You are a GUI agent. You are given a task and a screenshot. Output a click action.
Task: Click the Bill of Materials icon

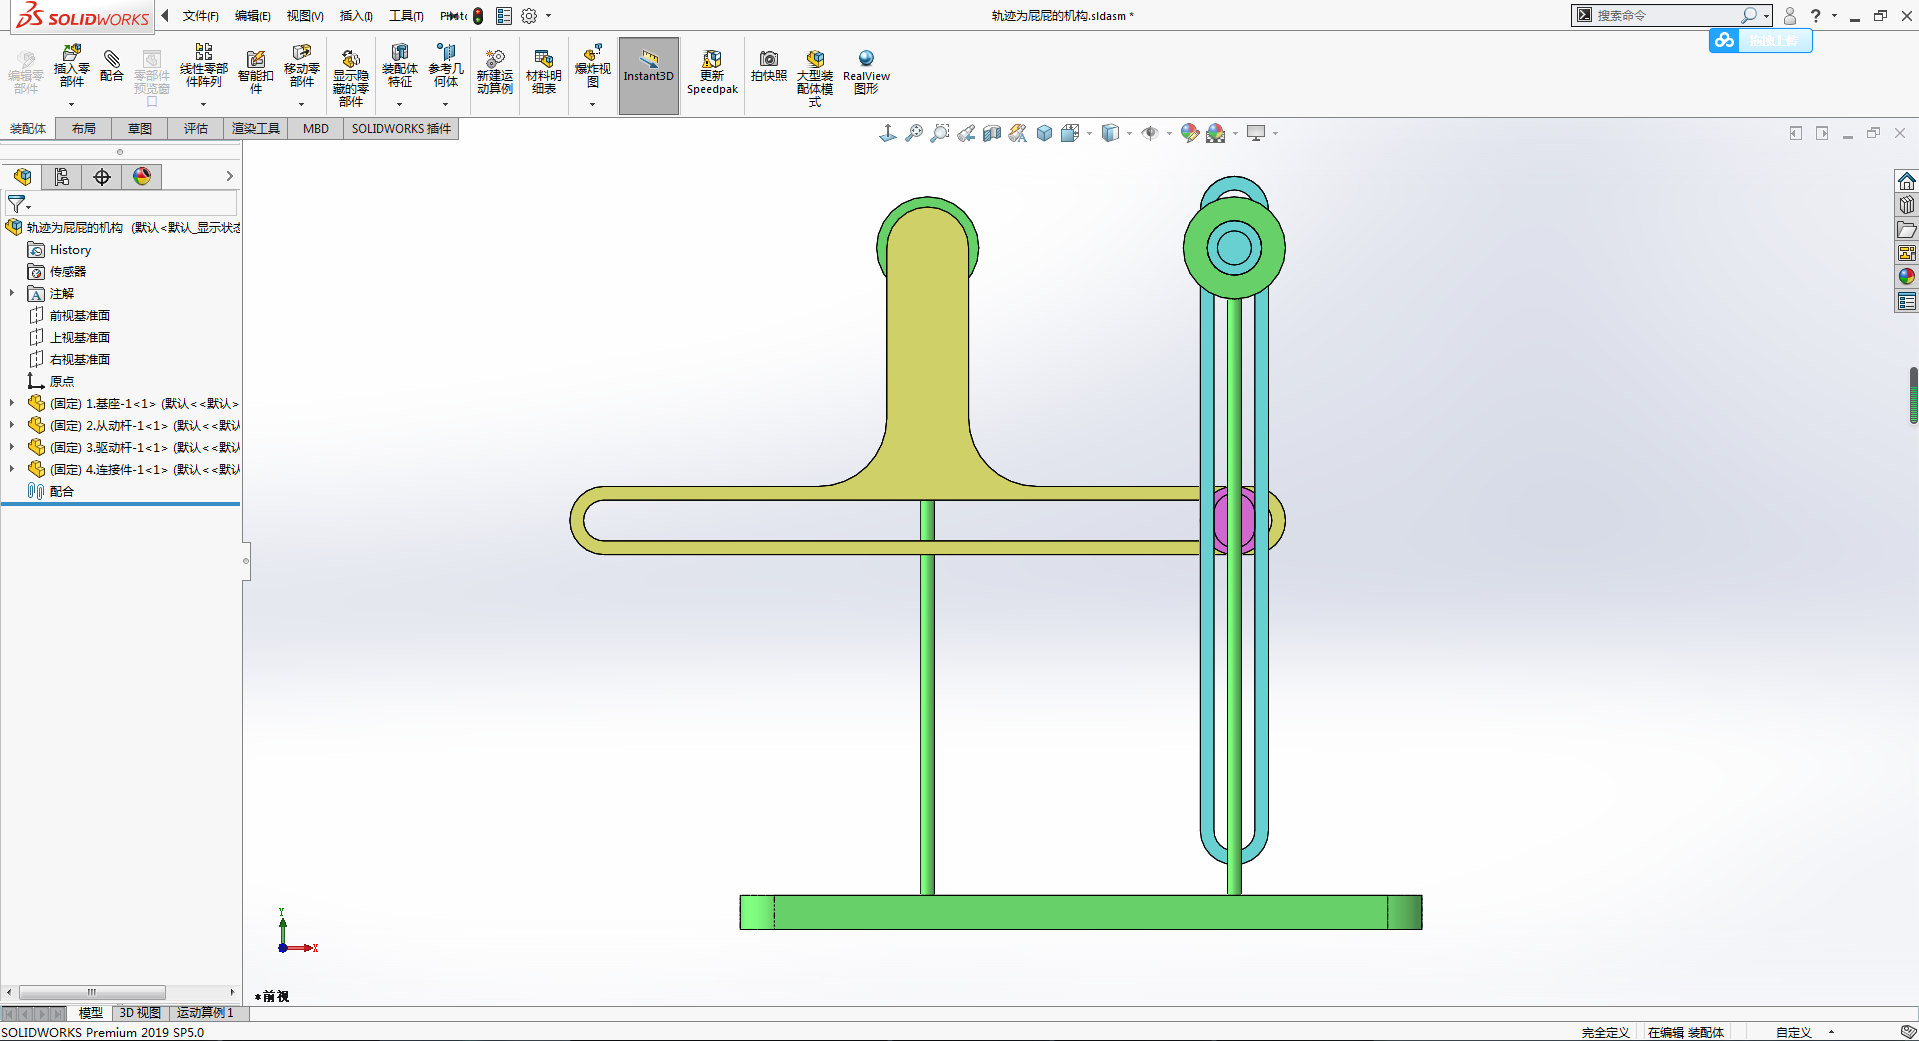544,72
